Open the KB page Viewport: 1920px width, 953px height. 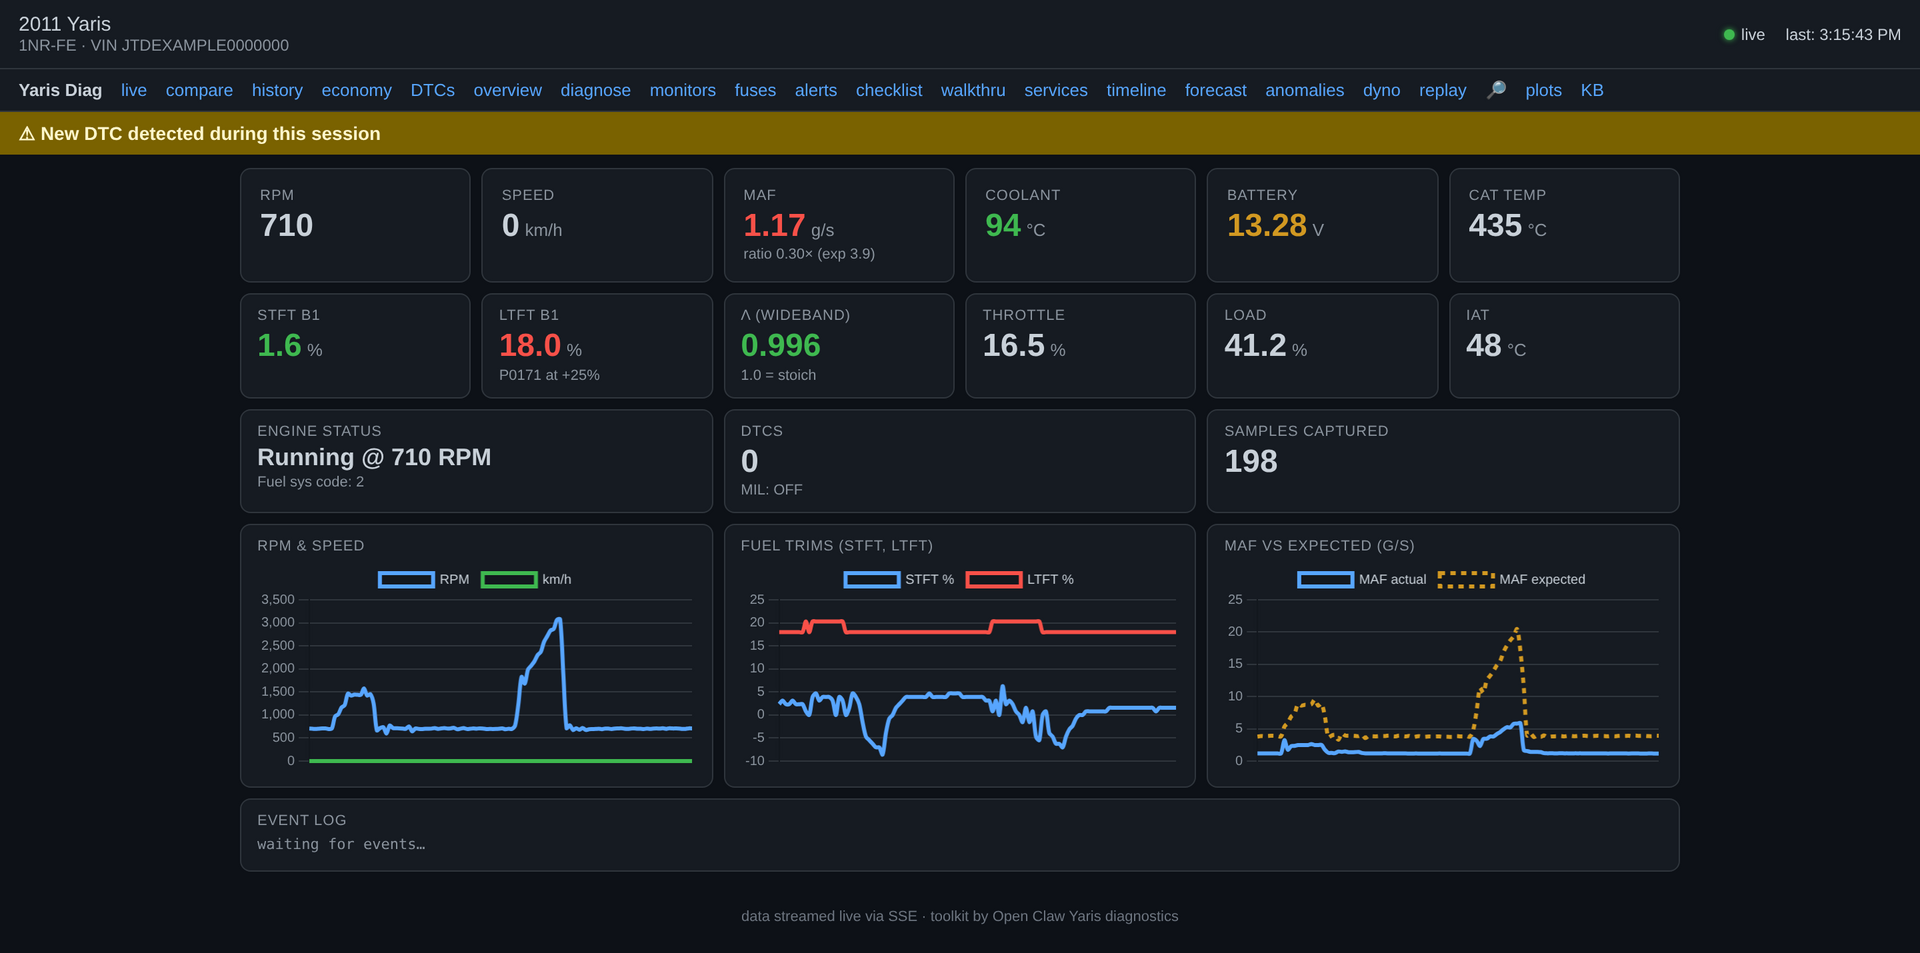coord(1592,90)
